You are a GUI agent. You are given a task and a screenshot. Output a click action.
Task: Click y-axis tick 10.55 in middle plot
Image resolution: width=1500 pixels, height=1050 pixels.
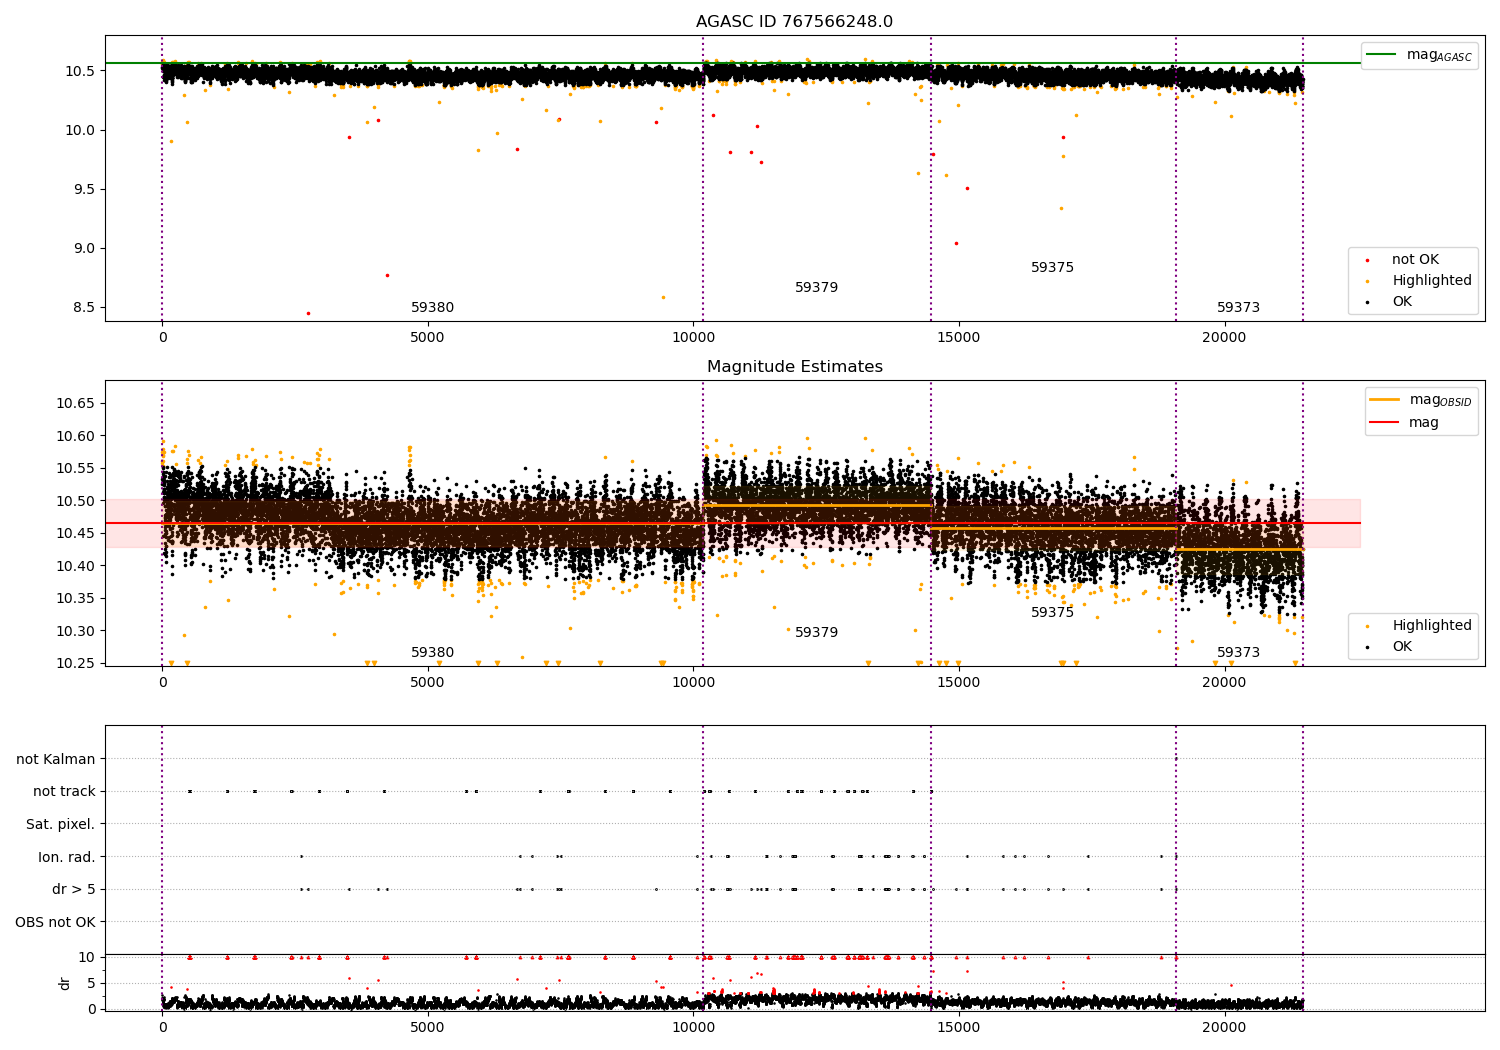coord(76,468)
